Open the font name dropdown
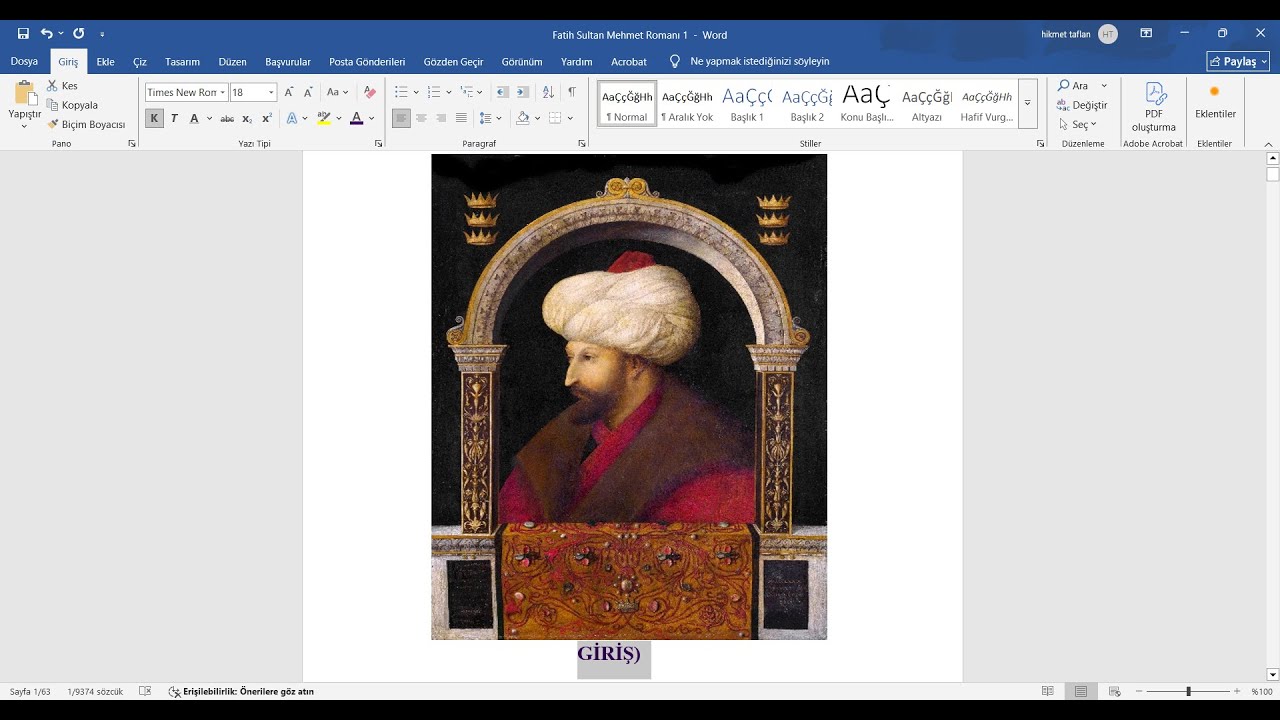The width and height of the screenshot is (1280, 720). coord(222,92)
